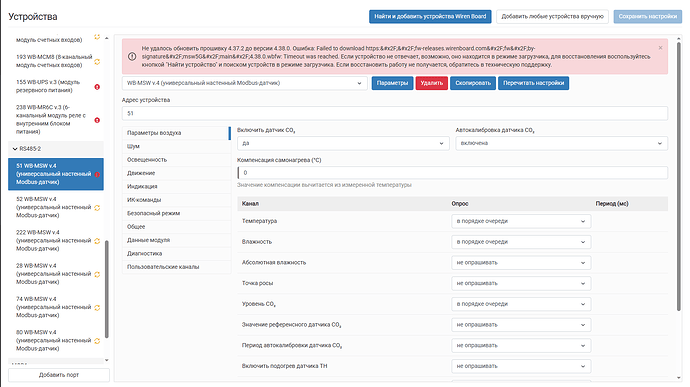Click device list scroll-down arrow
The height and width of the screenshot is (387, 690).
[106, 360]
